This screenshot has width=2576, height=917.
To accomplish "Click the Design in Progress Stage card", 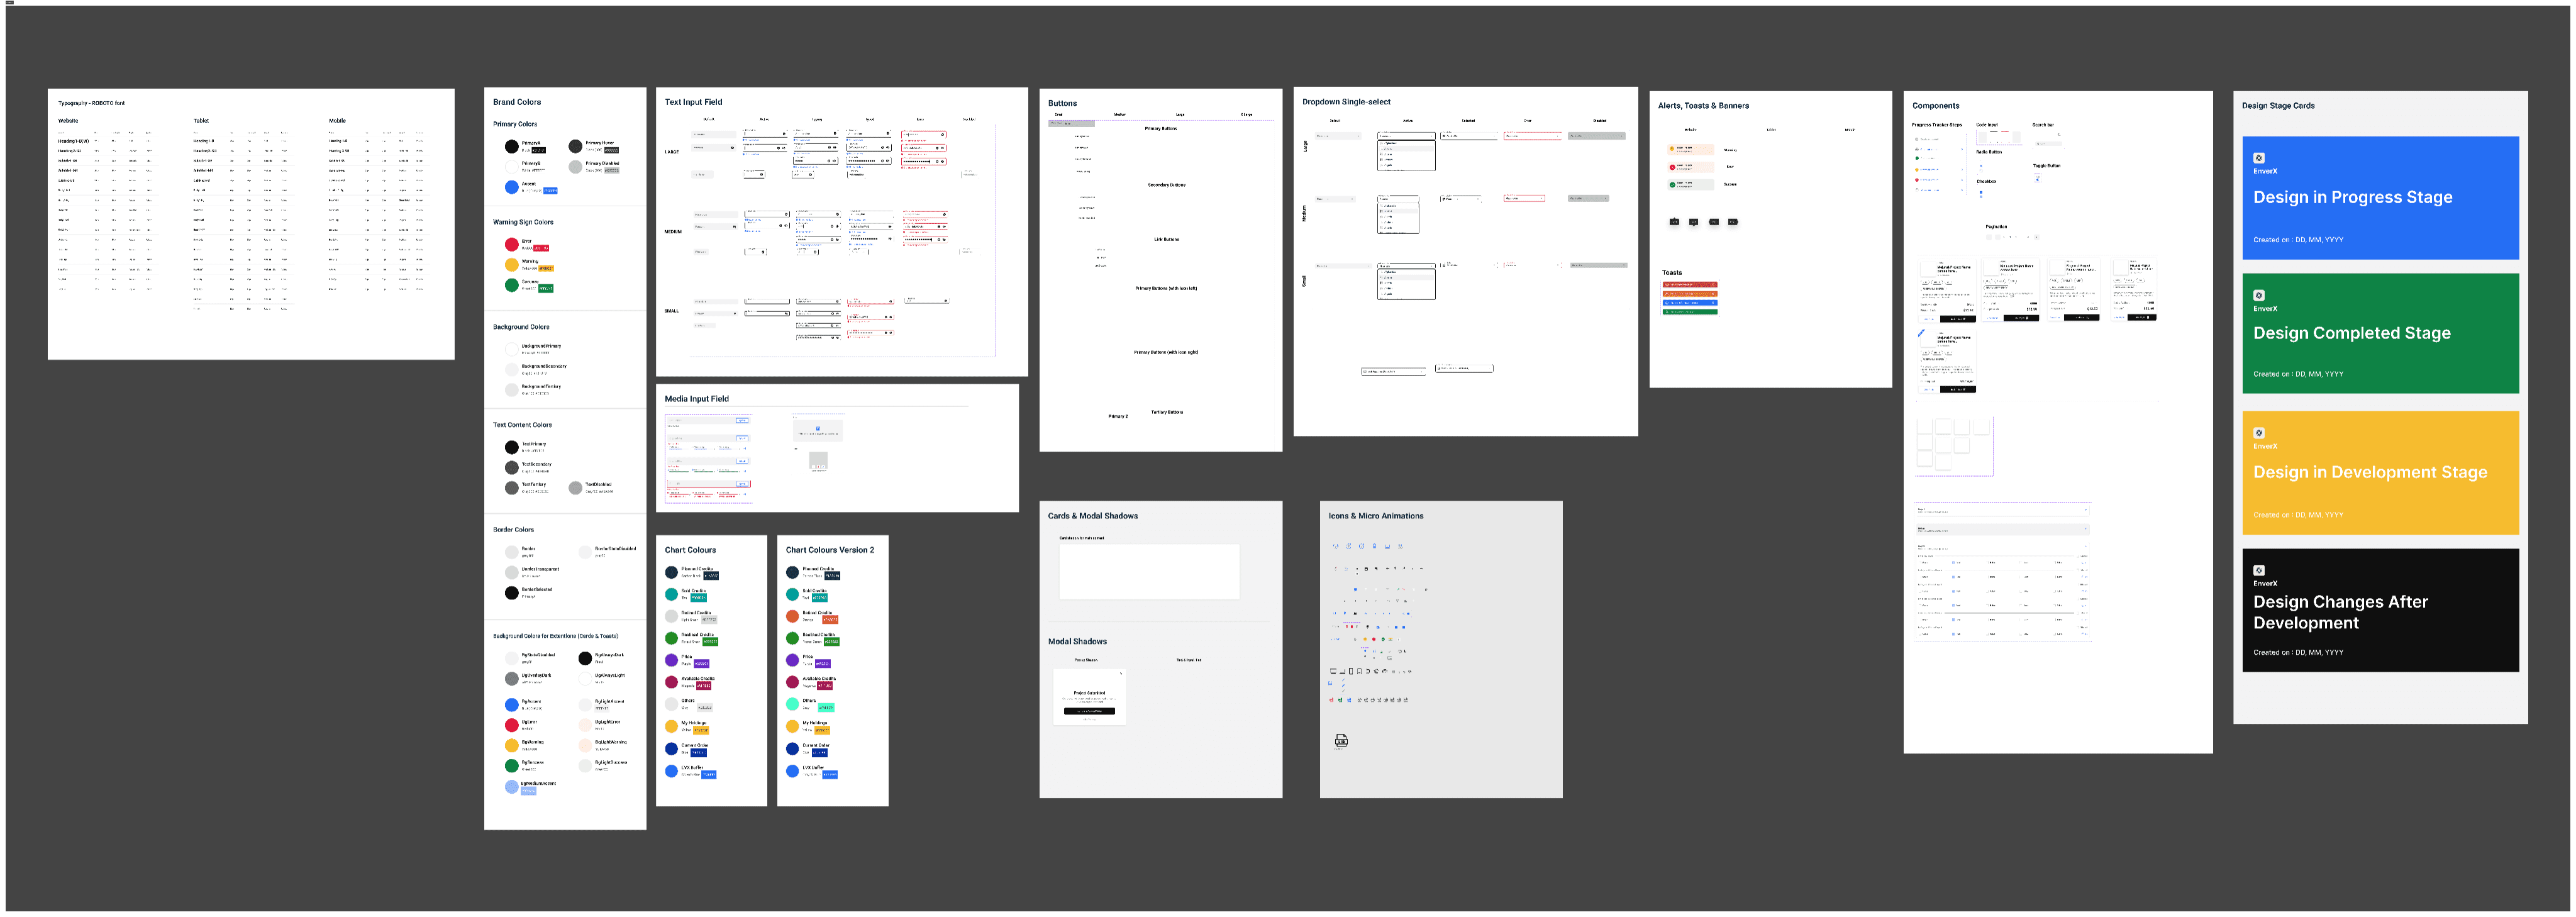I will click(2380, 198).
